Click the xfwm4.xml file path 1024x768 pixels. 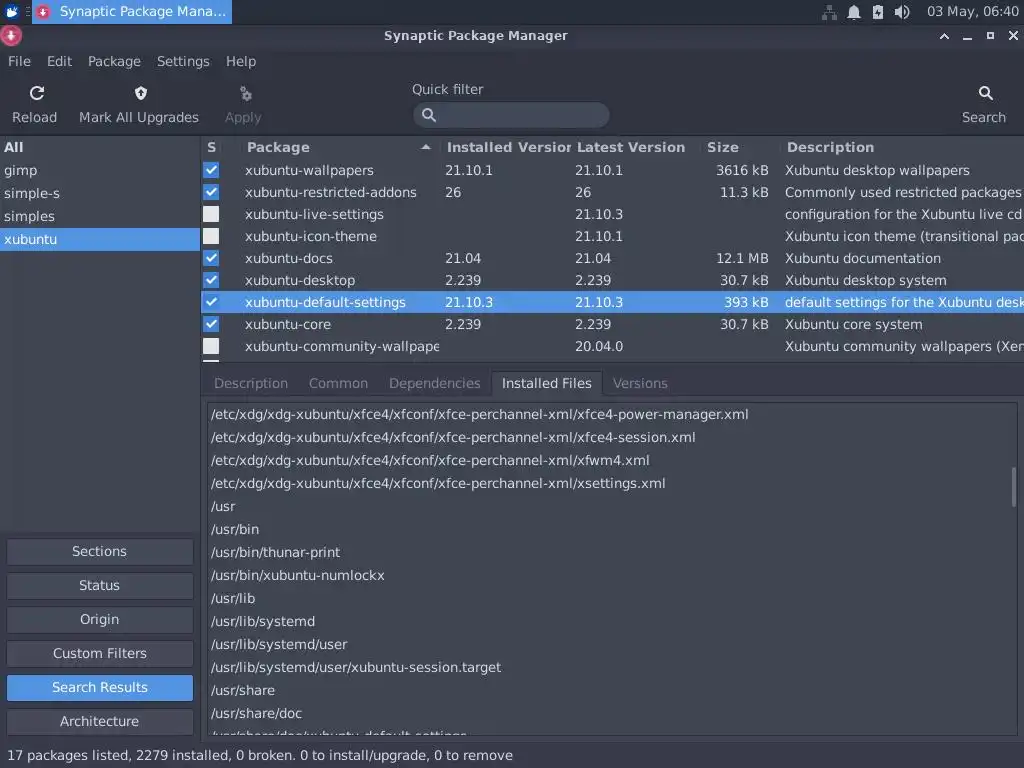click(x=430, y=460)
